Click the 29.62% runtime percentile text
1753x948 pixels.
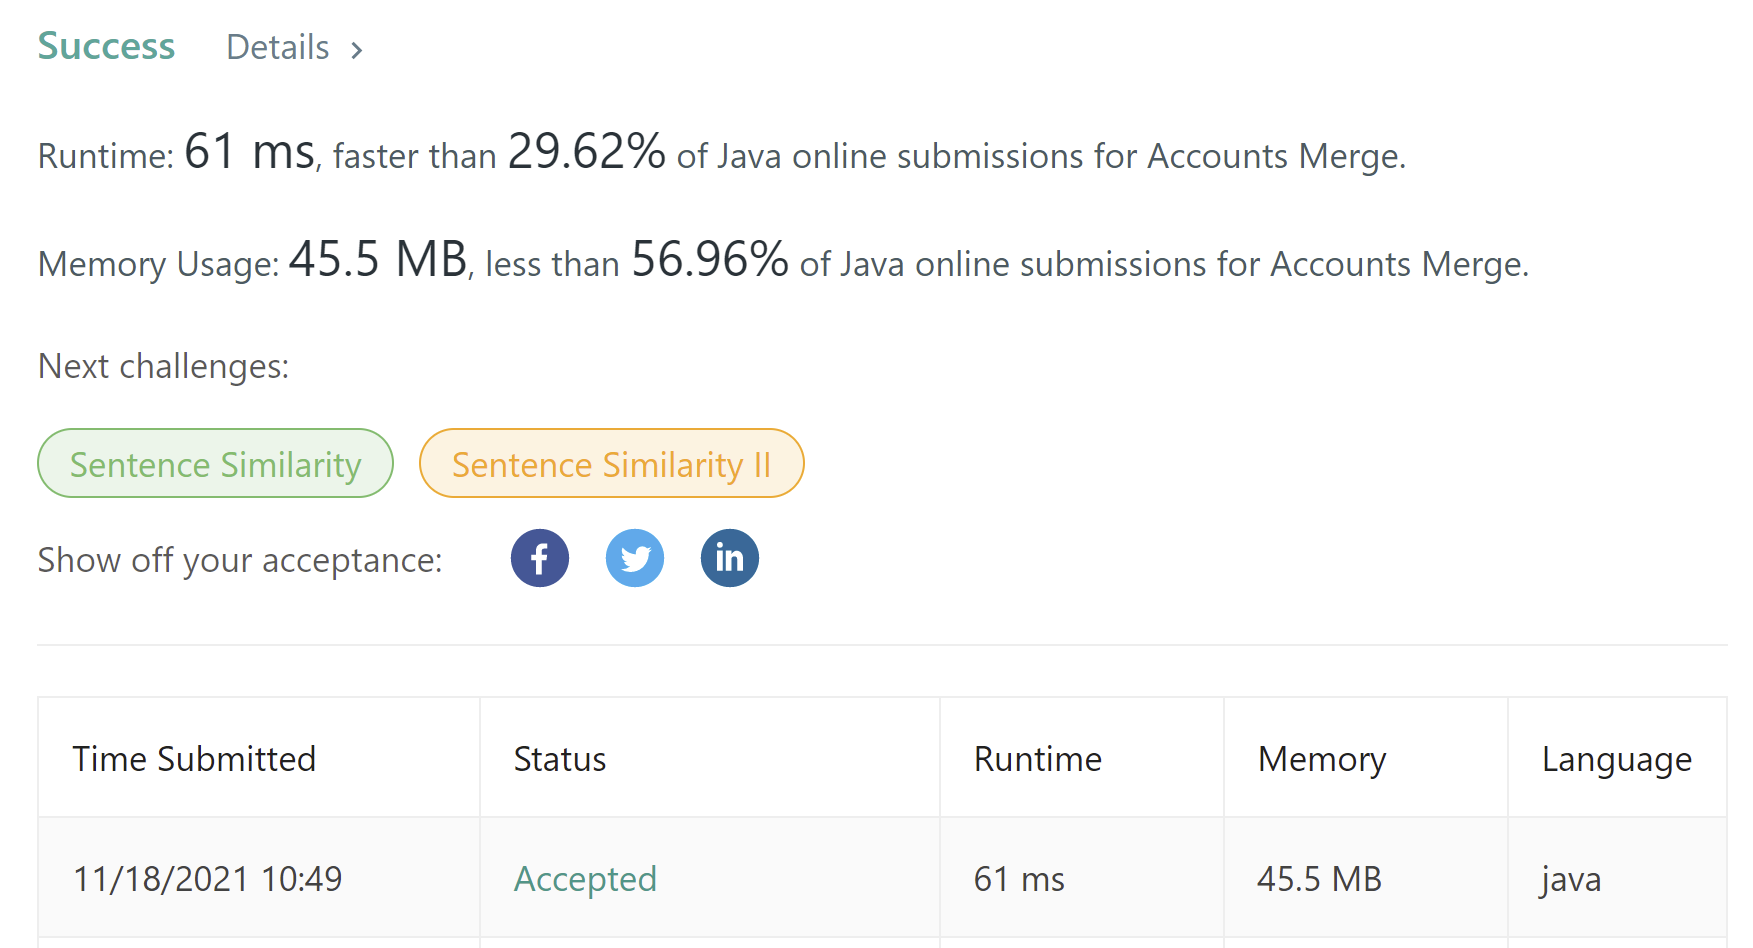click(586, 152)
